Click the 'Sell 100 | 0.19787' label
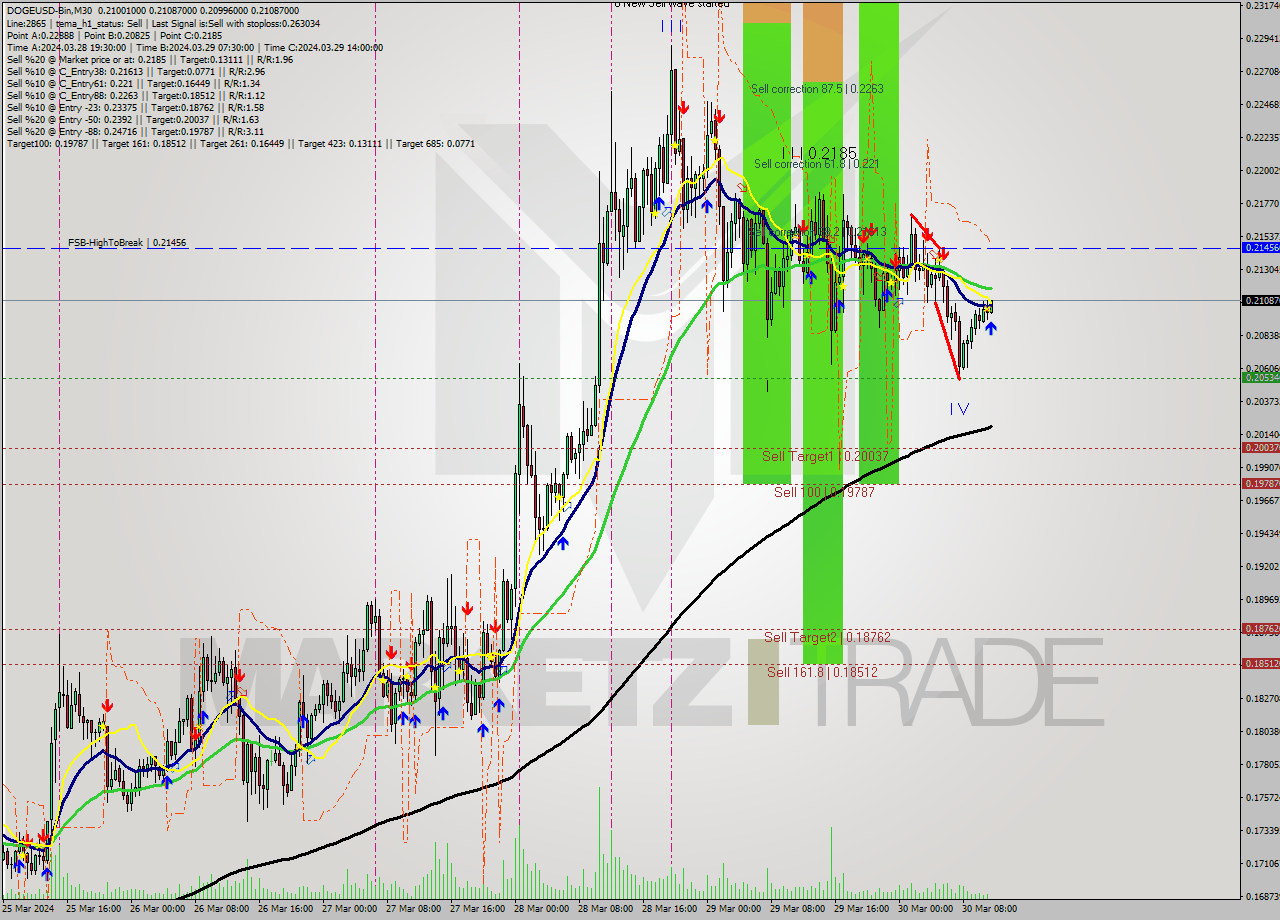This screenshot has height=920, width=1280. pos(824,492)
